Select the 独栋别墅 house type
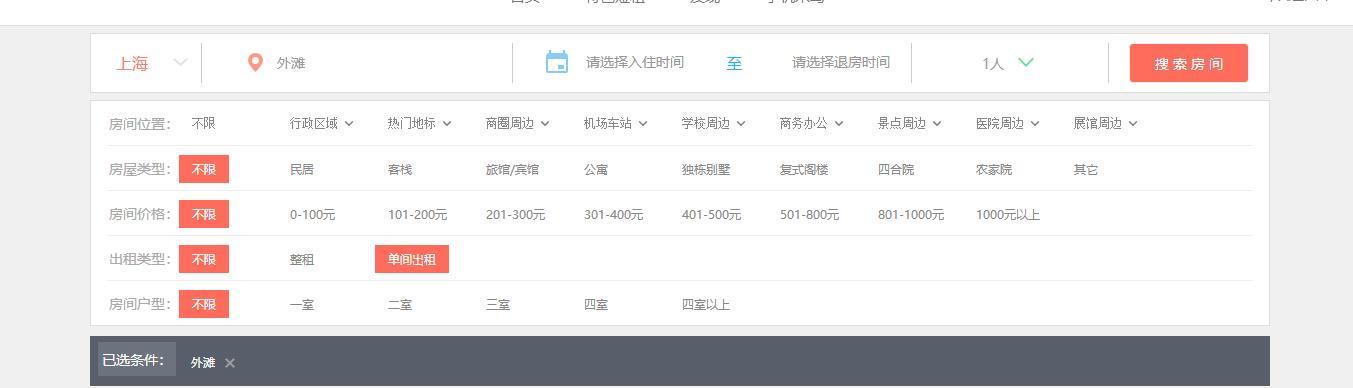 click(x=706, y=170)
